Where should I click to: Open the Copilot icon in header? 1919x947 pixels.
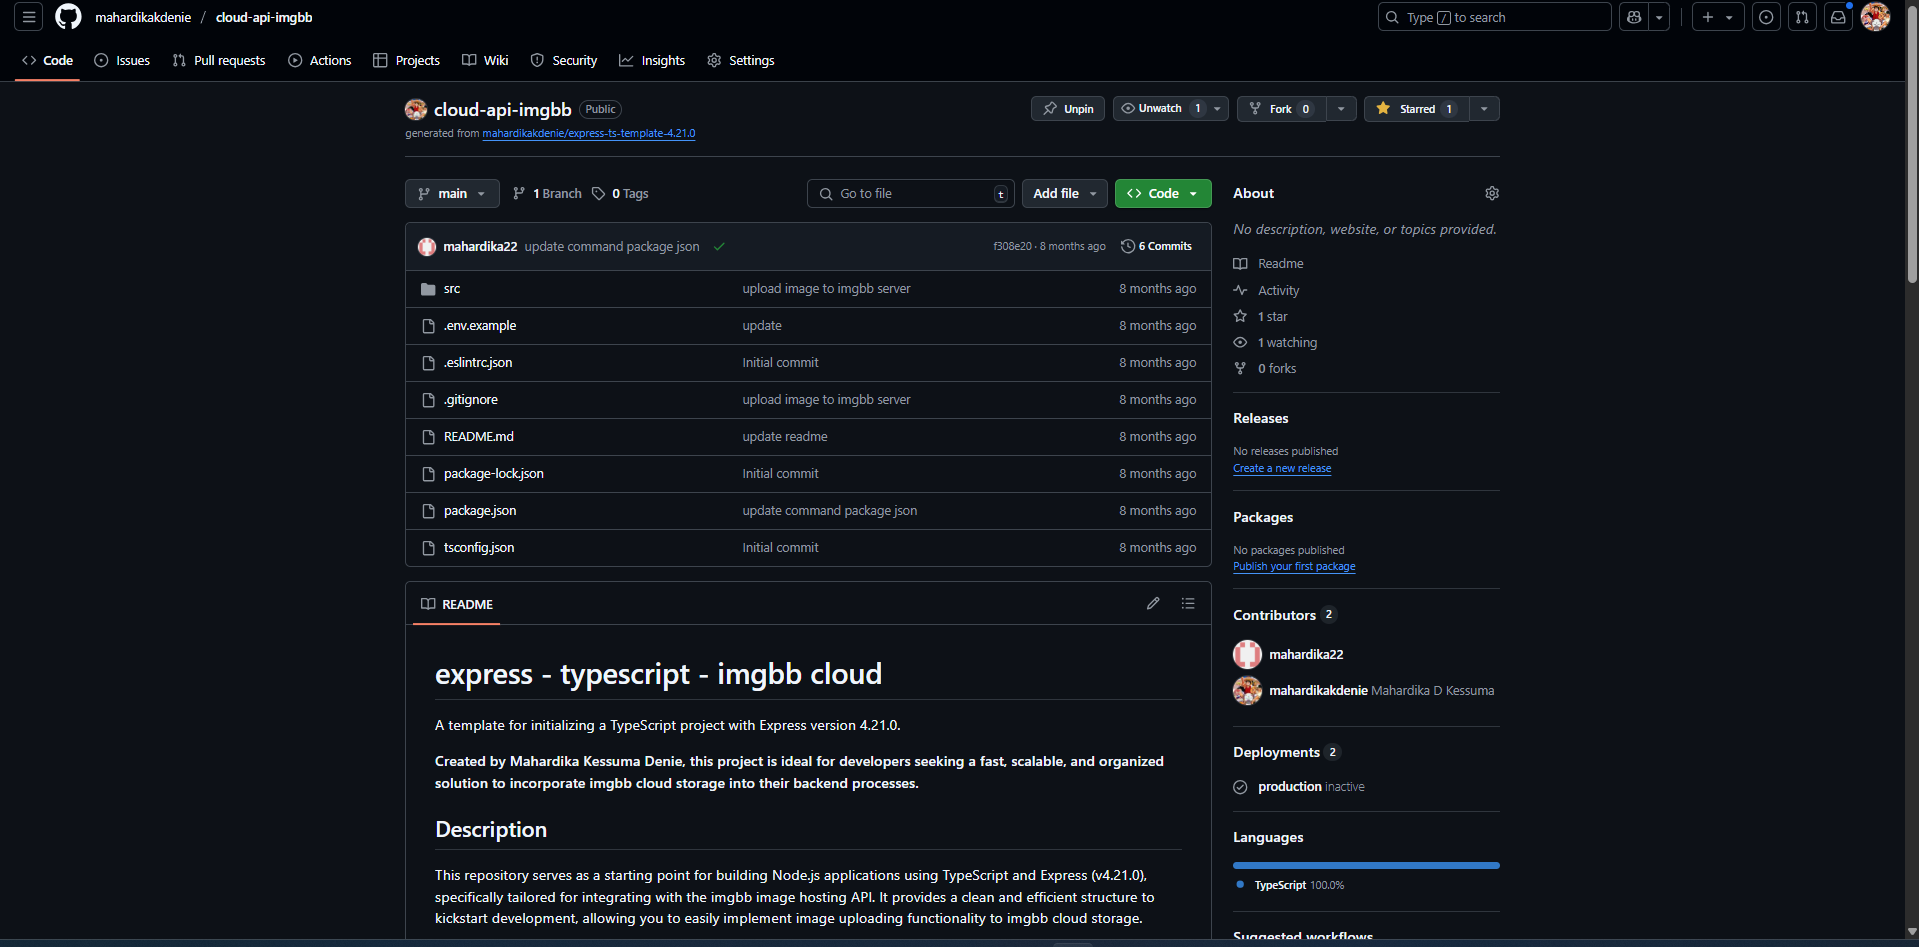pyautogui.click(x=1634, y=17)
